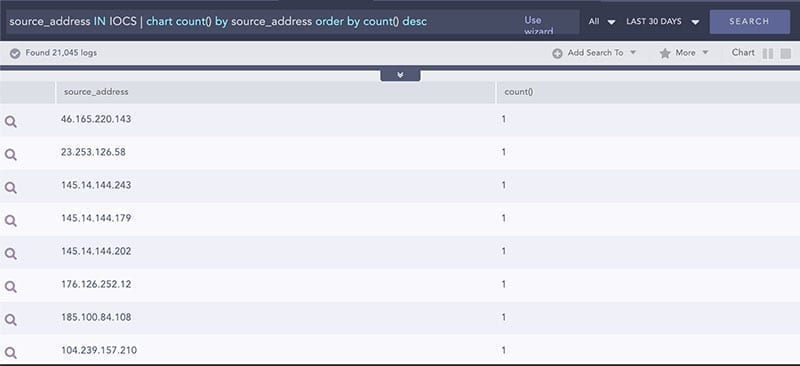The width and height of the screenshot is (800, 366).
Task: Sort by the count() column header
Action: pyautogui.click(x=648, y=92)
